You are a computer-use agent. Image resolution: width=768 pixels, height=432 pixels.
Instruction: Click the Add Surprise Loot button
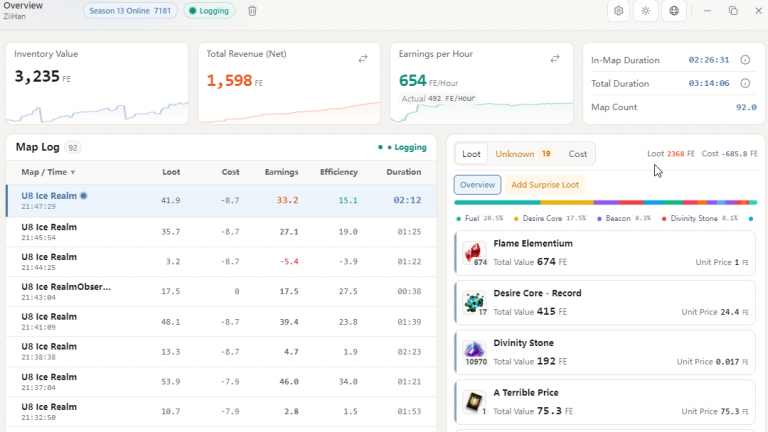[x=545, y=185]
